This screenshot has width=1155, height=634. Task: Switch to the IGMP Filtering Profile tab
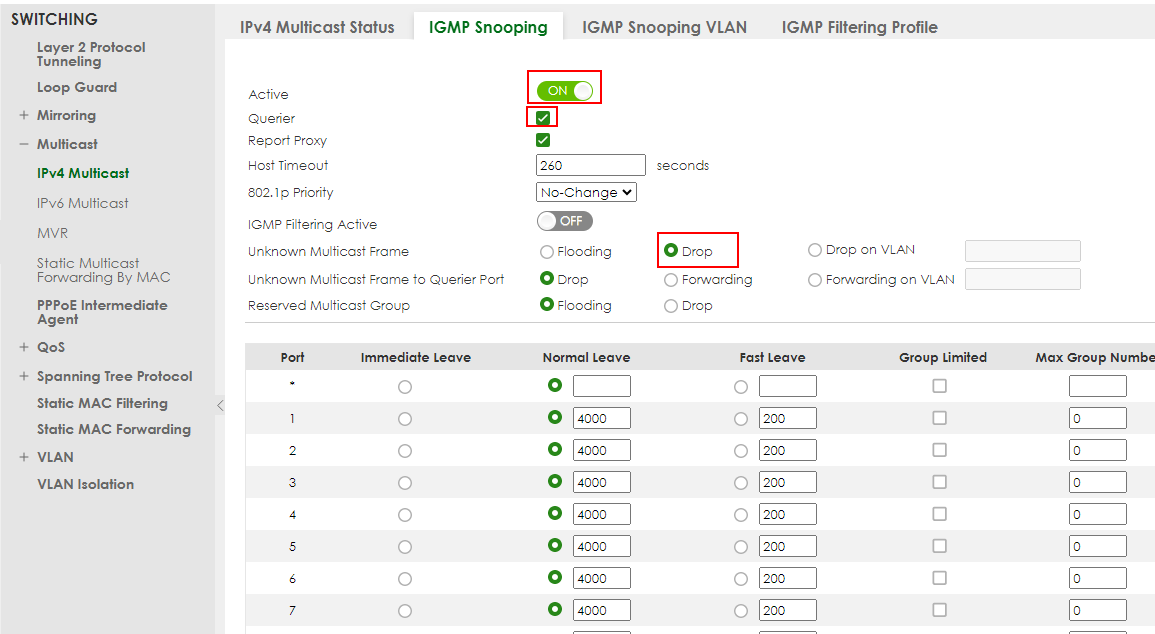pyautogui.click(x=859, y=27)
